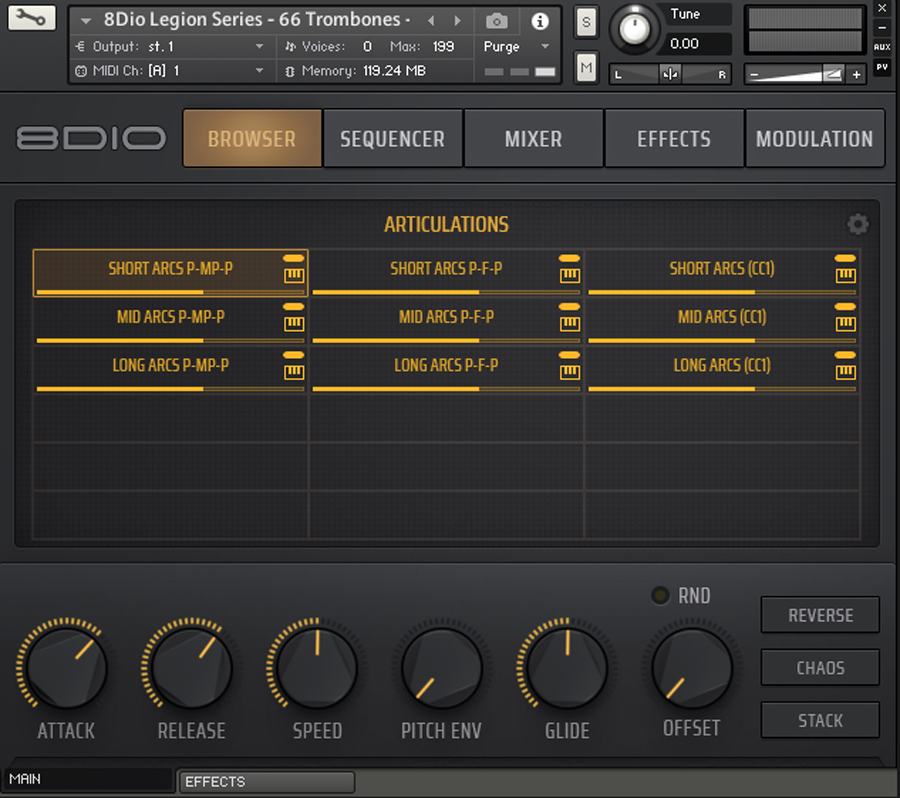Click keyboard icon for Mid Arcs P-MP-P
Image resolution: width=900 pixels, height=798 pixels.
pyautogui.click(x=293, y=323)
